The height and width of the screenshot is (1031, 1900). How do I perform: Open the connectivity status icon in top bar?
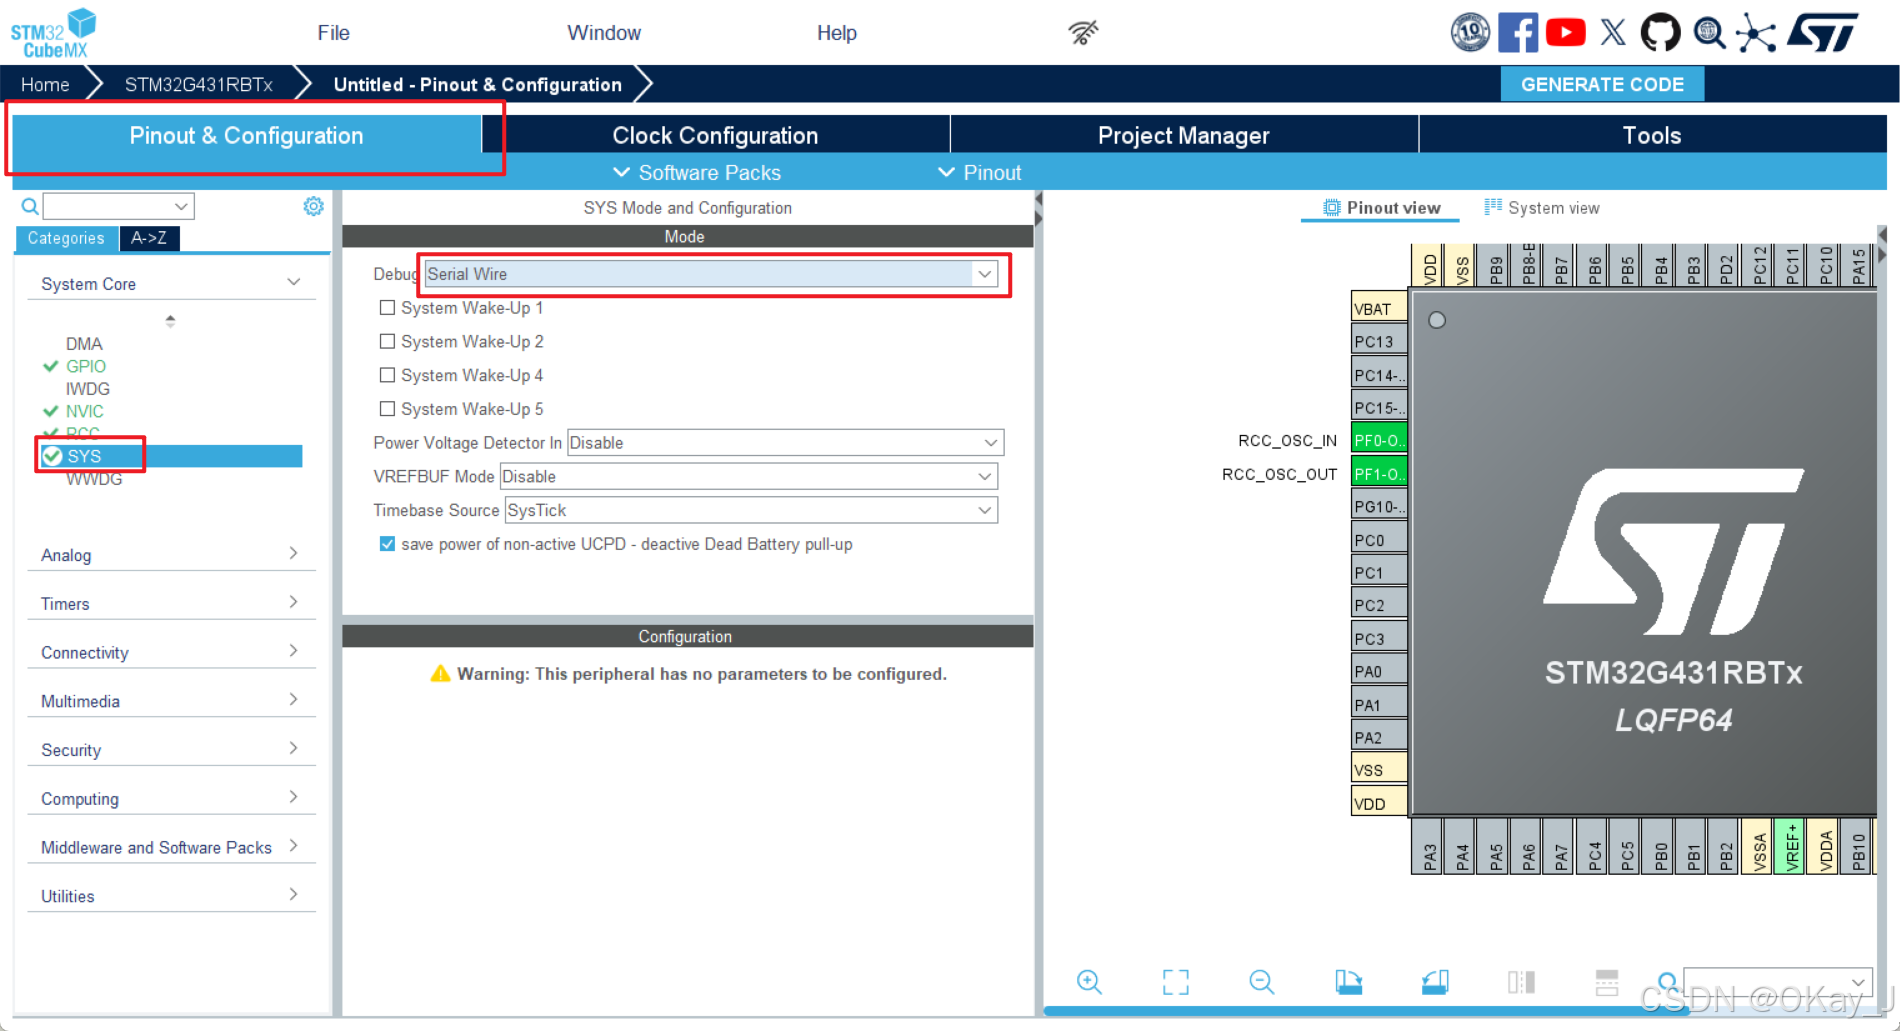click(1083, 33)
